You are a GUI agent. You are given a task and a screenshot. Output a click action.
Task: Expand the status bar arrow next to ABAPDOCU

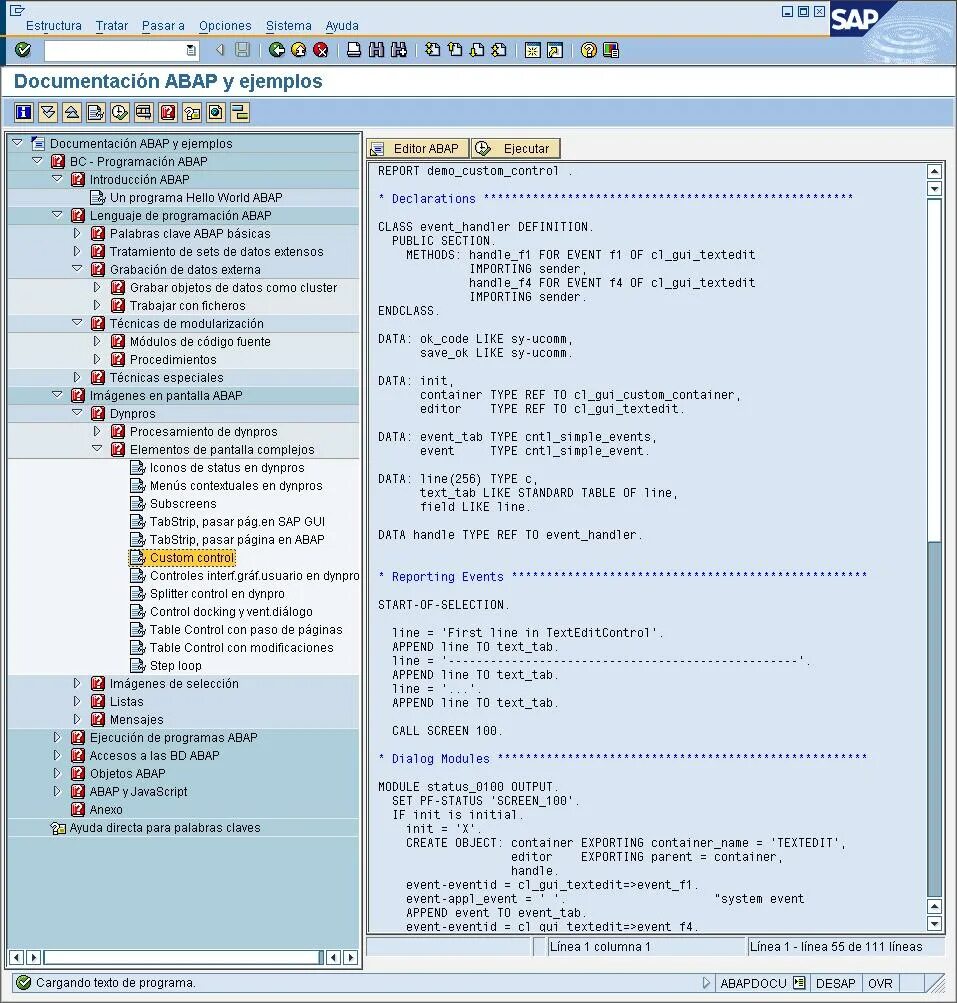click(706, 983)
